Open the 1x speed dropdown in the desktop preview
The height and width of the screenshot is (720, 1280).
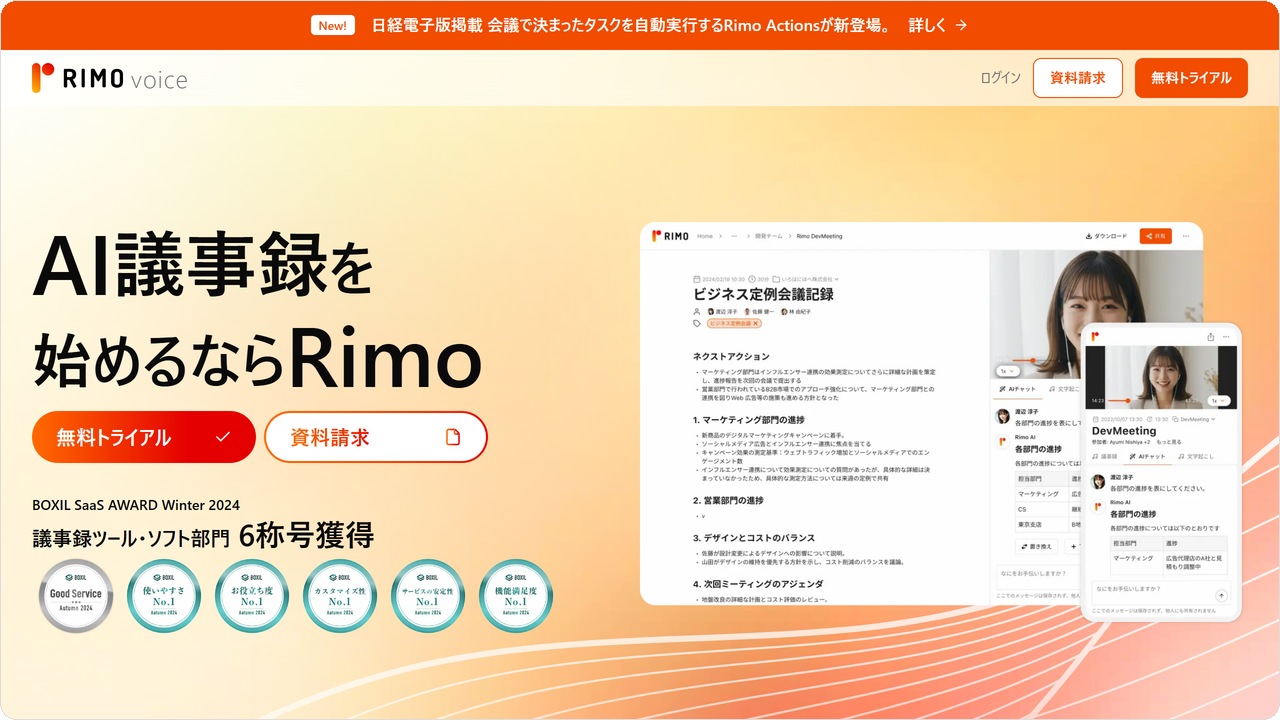click(x=1007, y=370)
